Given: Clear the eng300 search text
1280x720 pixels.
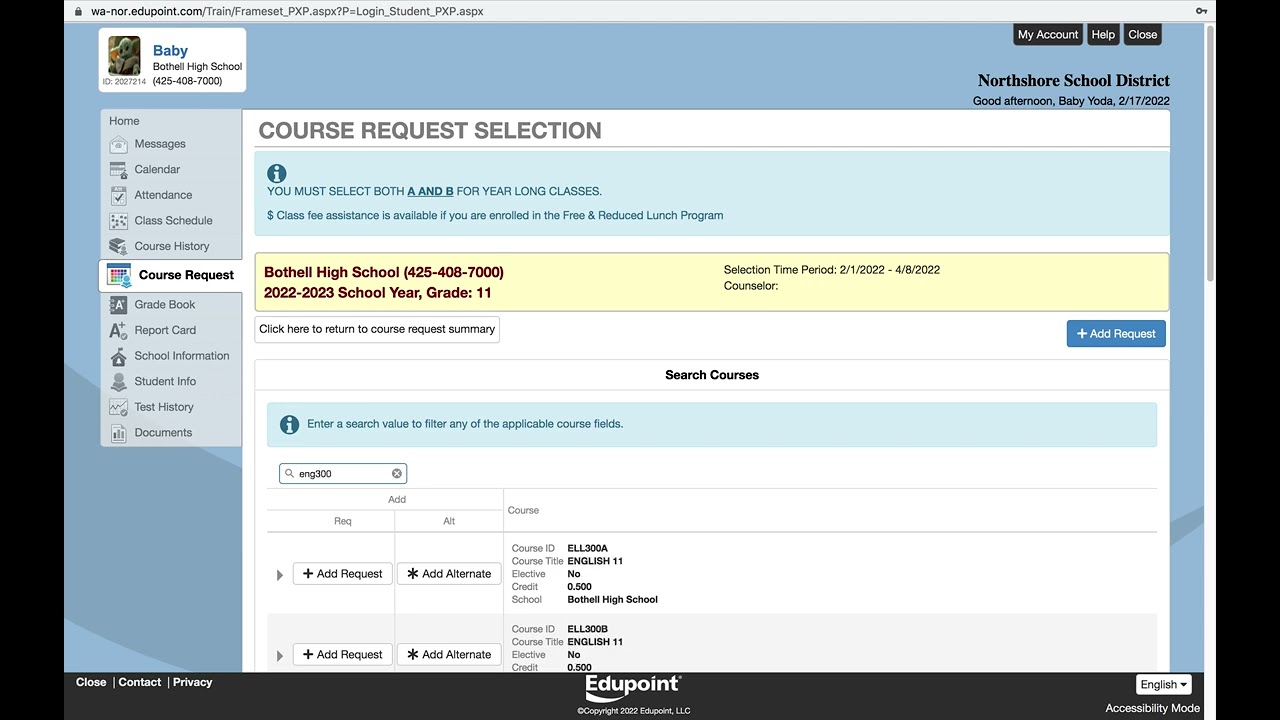Looking at the screenshot, I should click(397, 474).
